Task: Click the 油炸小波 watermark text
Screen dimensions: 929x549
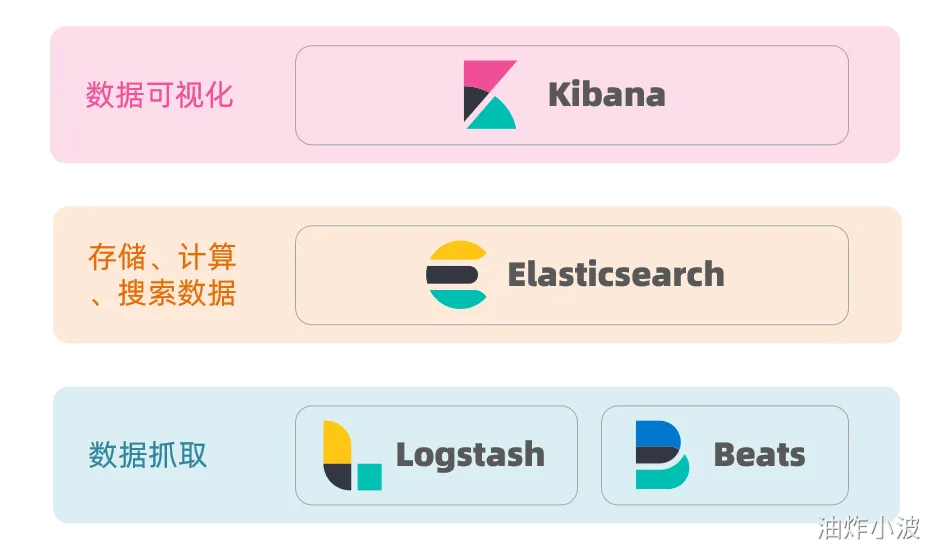Action: tap(868, 527)
